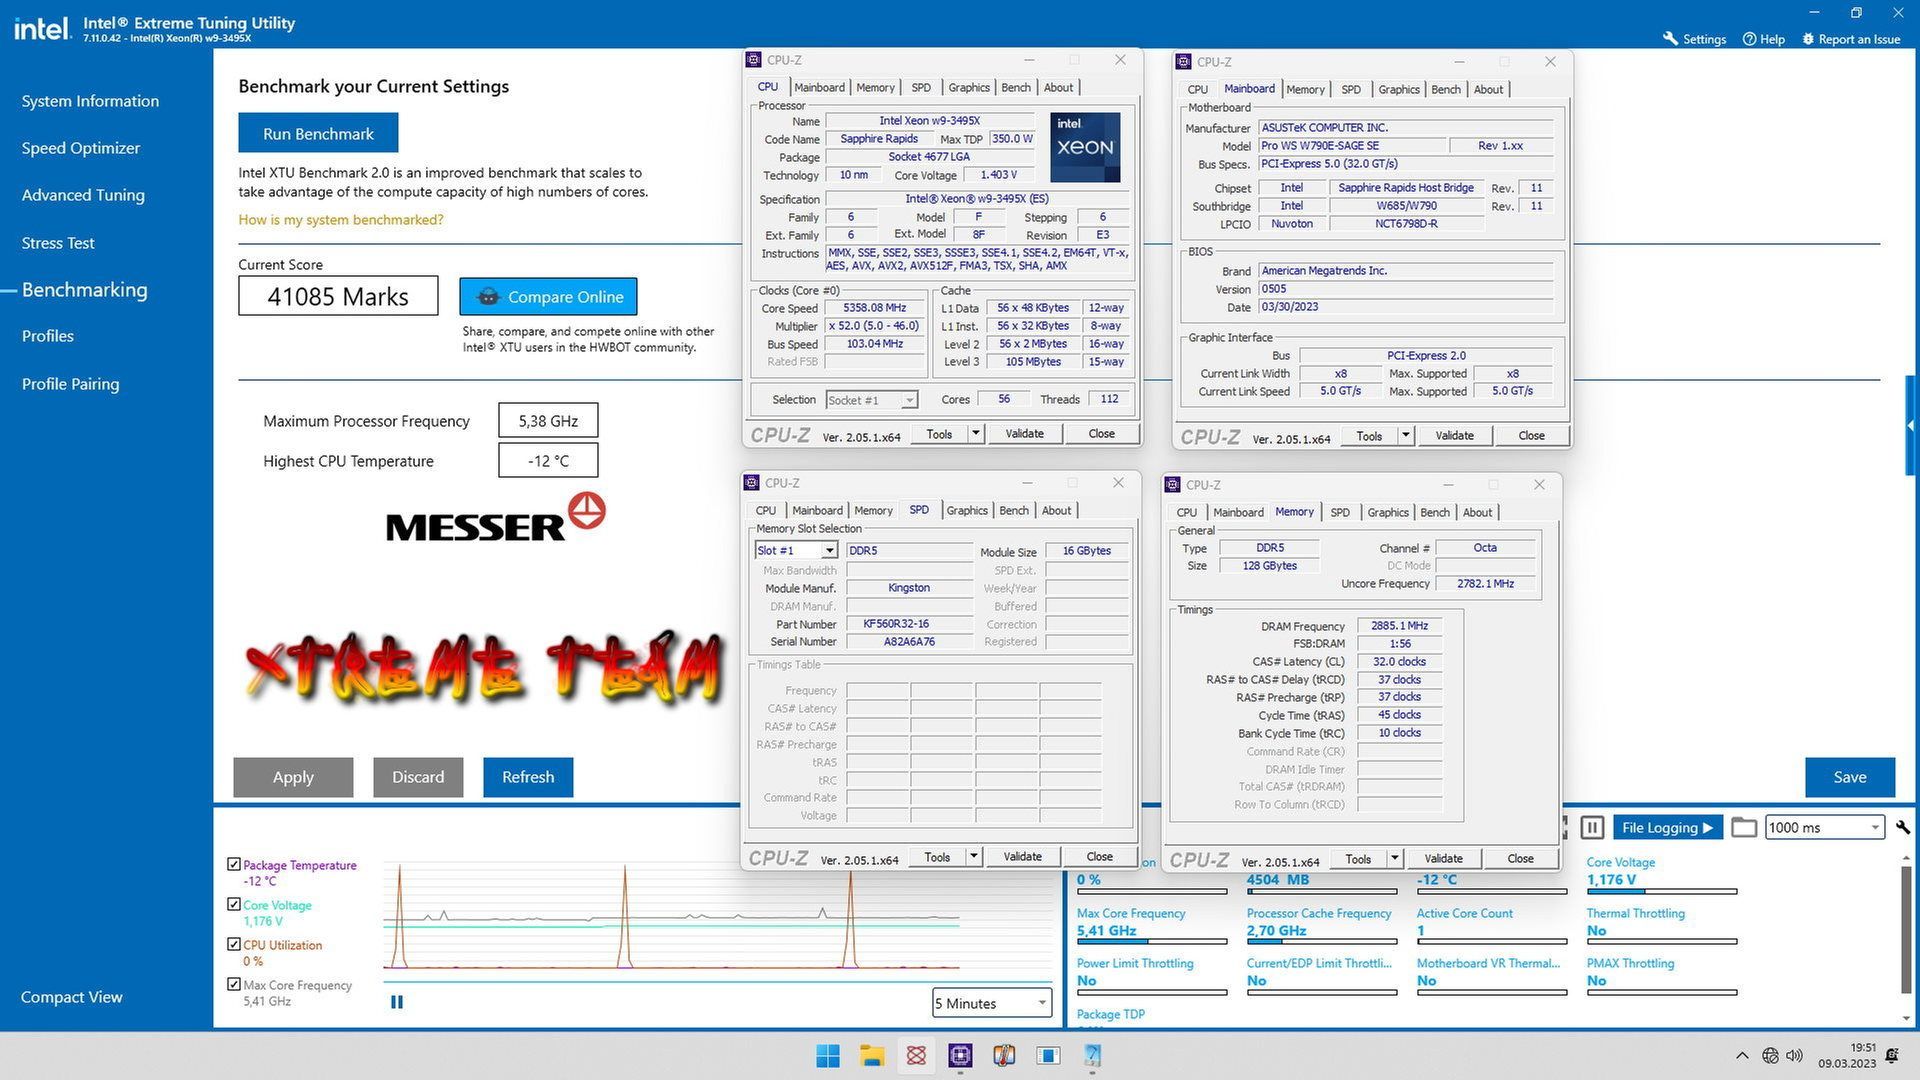Click Validate in the CPU window
The image size is (1920, 1080).
[1024, 433]
